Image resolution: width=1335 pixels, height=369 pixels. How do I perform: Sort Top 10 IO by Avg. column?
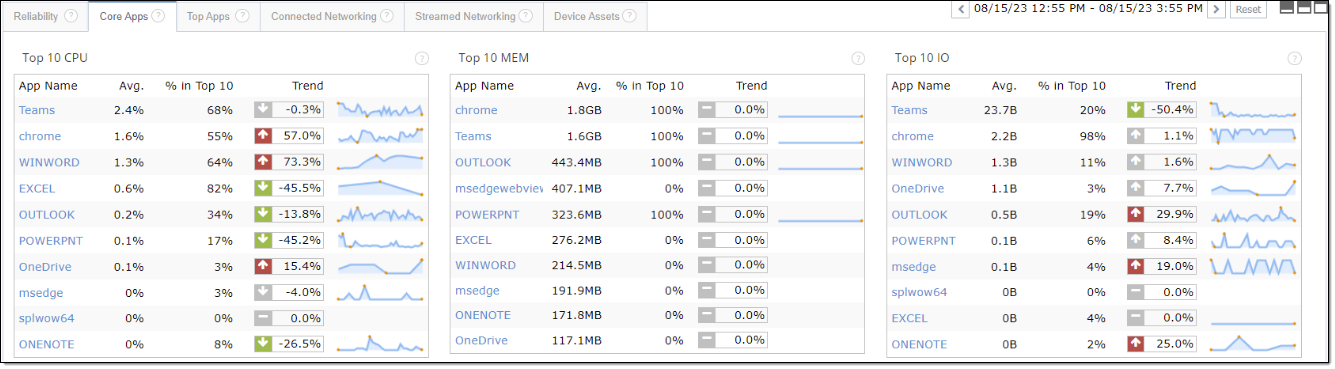pos(1004,86)
